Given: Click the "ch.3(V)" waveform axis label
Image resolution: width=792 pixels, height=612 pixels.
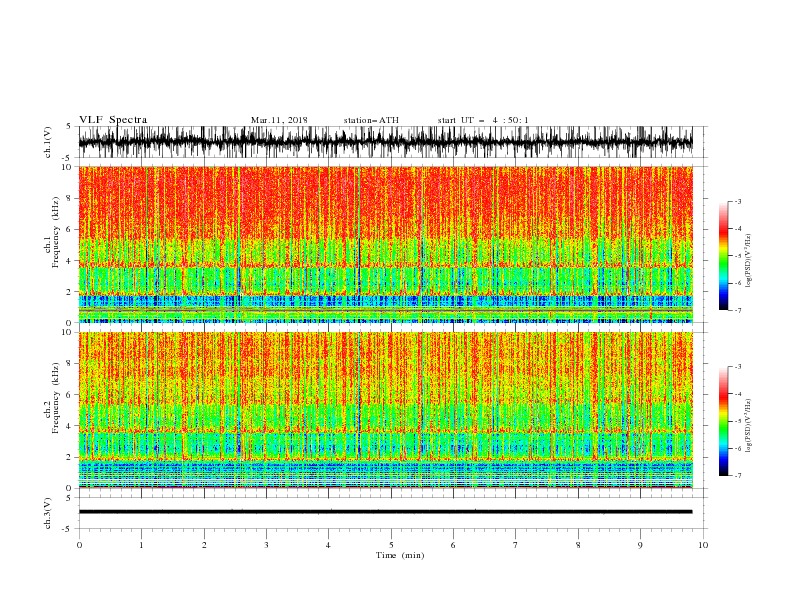Looking at the screenshot, I should tap(48, 513).
